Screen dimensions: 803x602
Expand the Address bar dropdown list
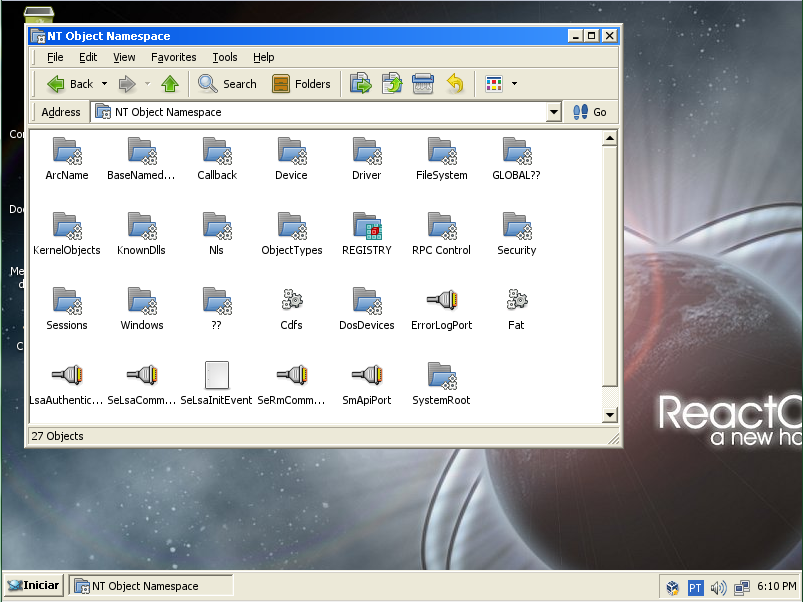click(x=554, y=112)
